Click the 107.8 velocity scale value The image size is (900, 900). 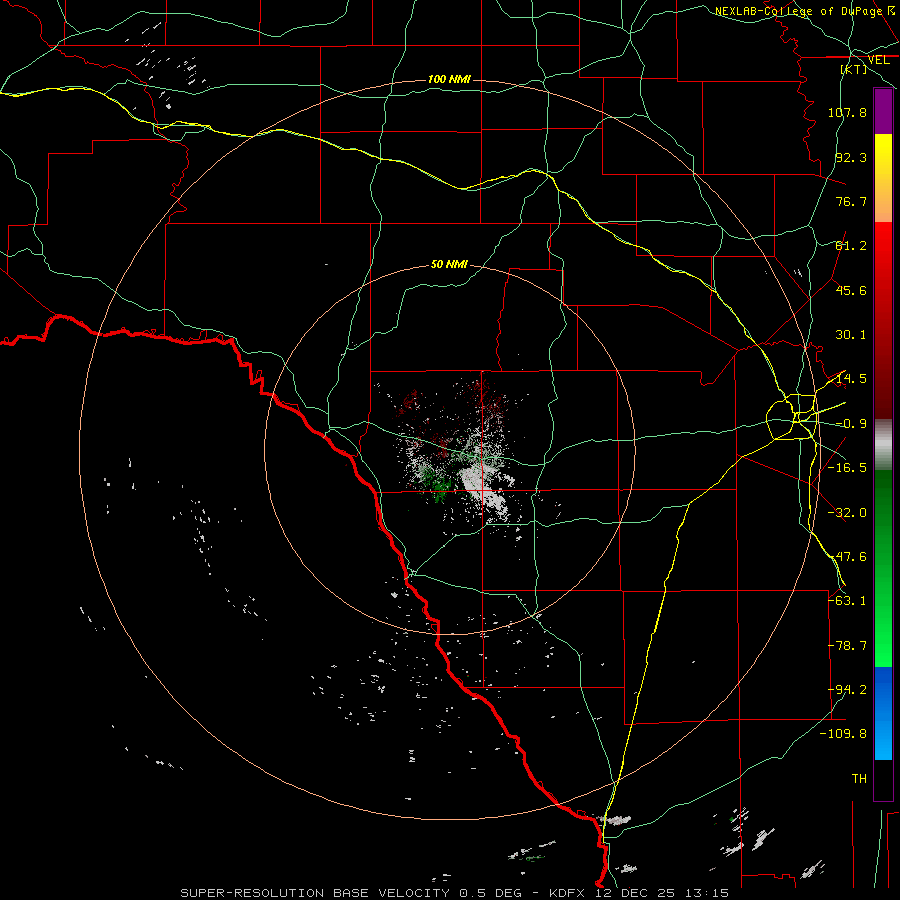coord(847,112)
